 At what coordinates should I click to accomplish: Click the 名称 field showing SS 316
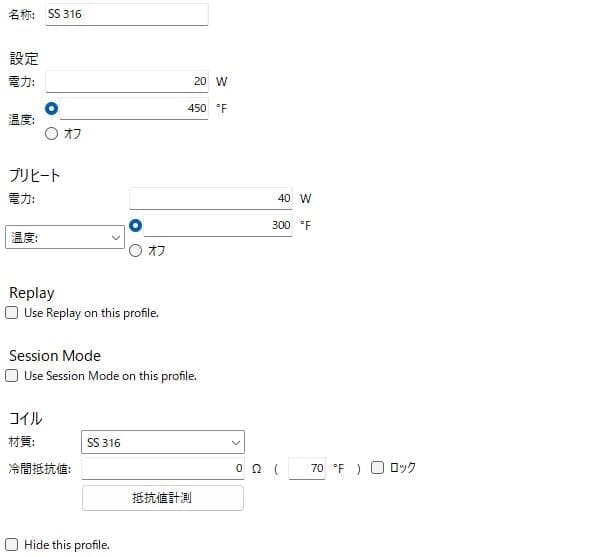click(x=127, y=14)
